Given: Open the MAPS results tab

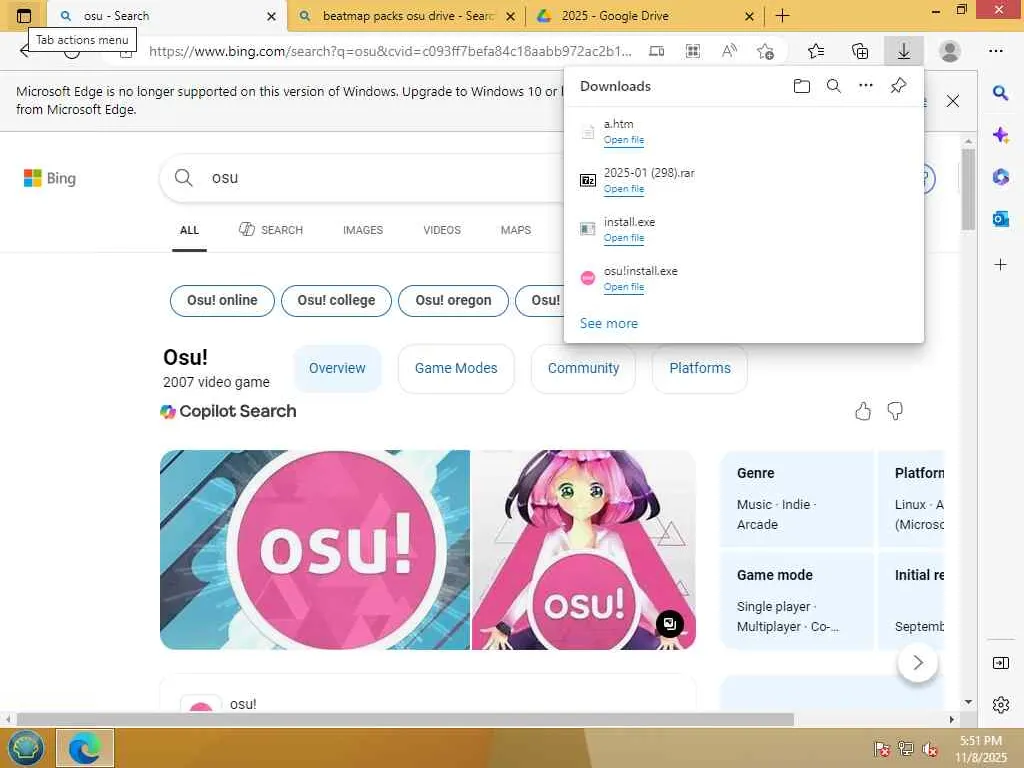Looking at the screenshot, I should 516,230.
